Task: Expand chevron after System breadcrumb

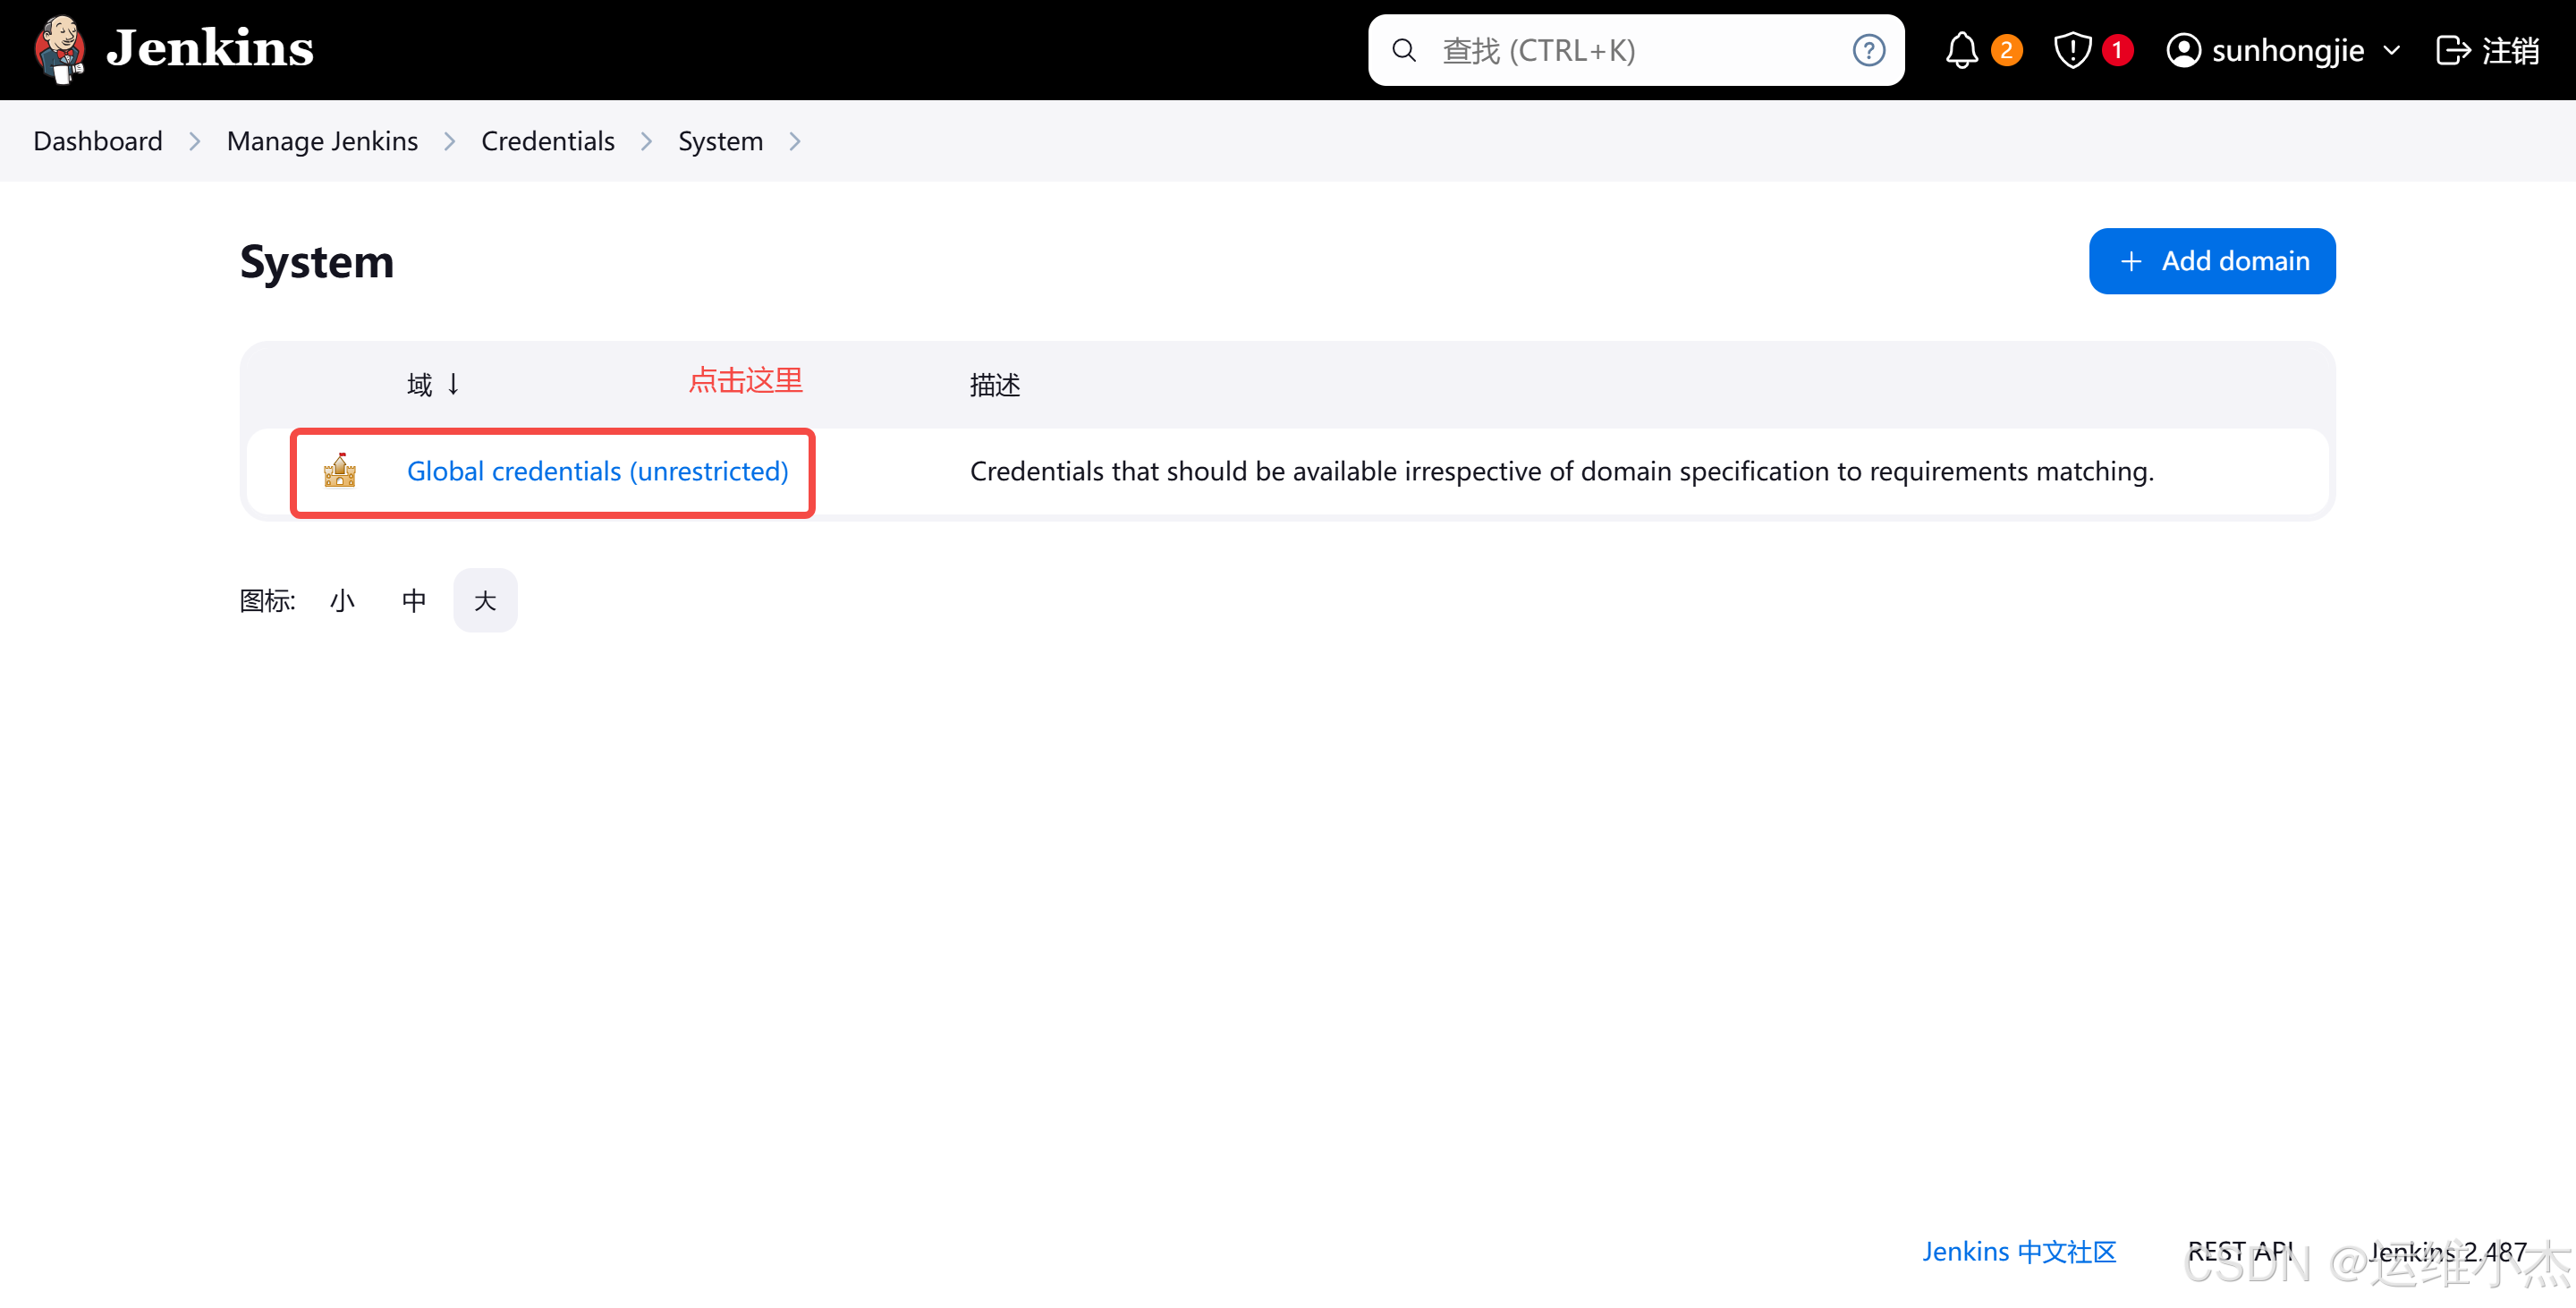Action: click(x=795, y=142)
